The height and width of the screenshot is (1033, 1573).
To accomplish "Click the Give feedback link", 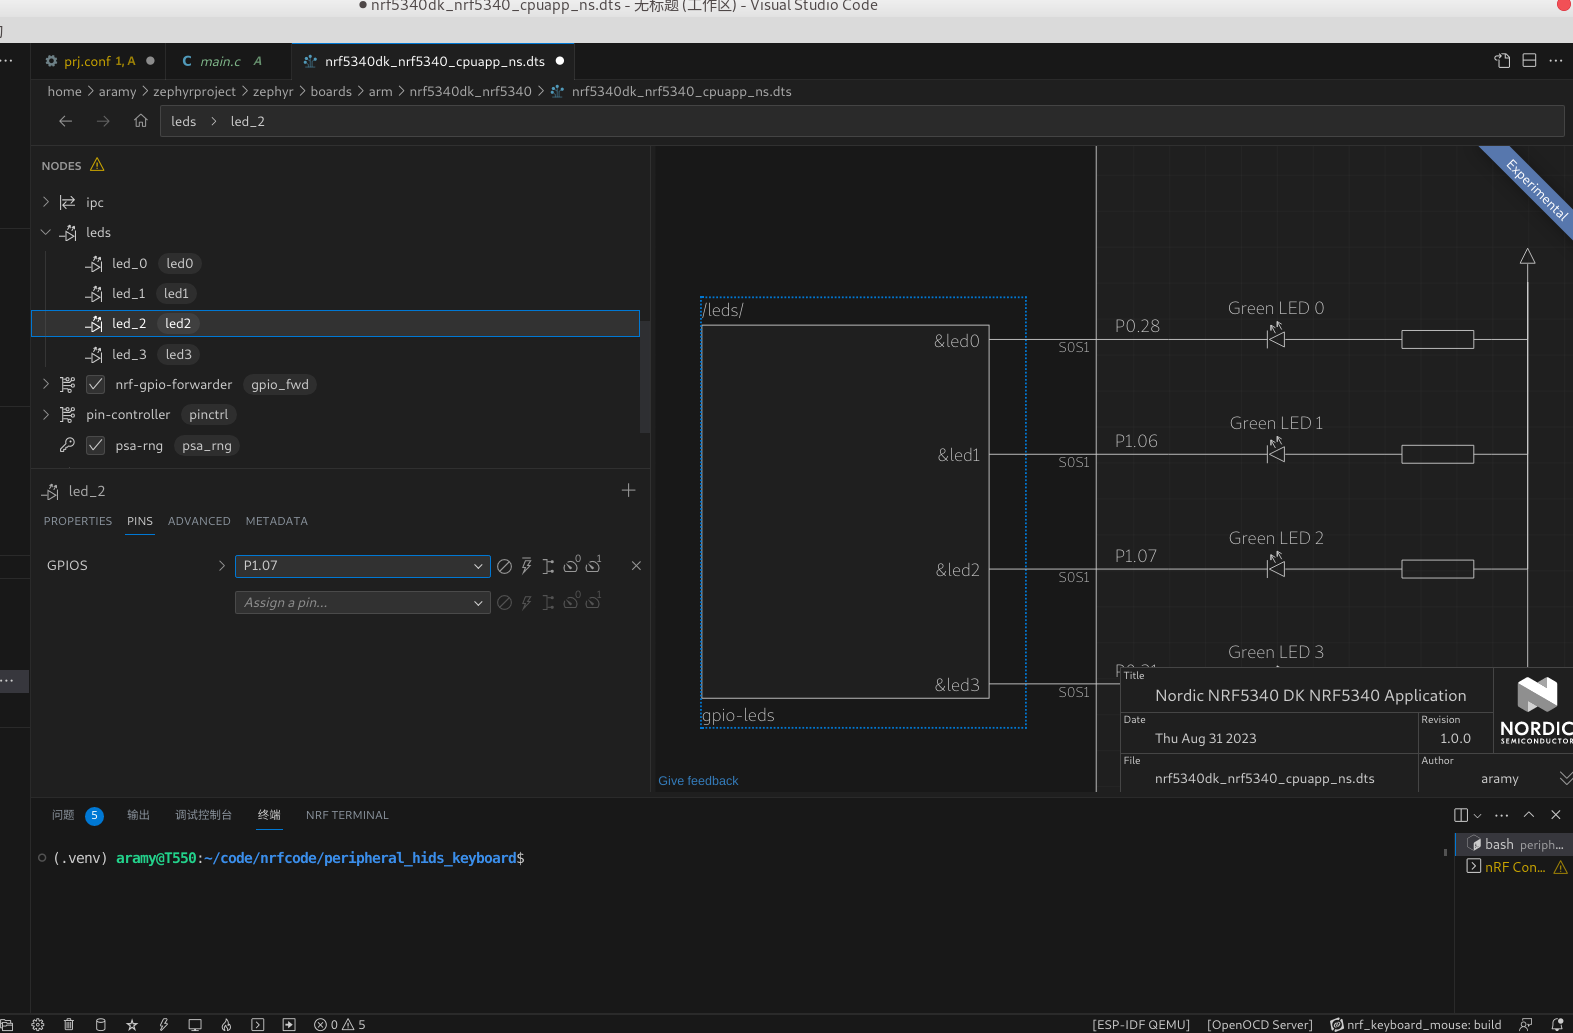I will pos(698,781).
